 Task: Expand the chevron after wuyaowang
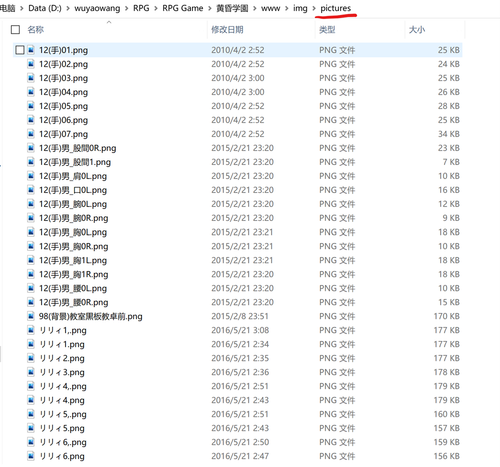(127, 8)
